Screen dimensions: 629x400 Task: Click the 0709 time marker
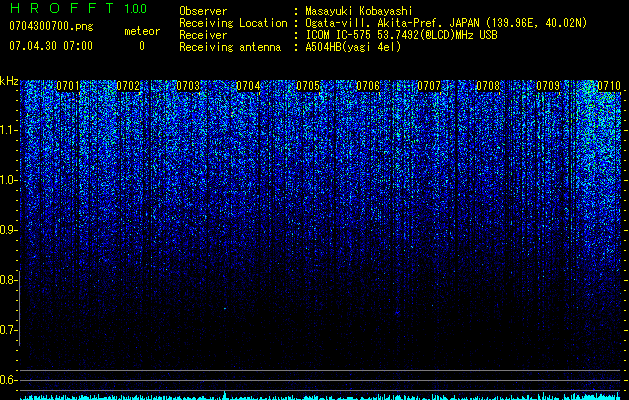click(x=548, y=86)
